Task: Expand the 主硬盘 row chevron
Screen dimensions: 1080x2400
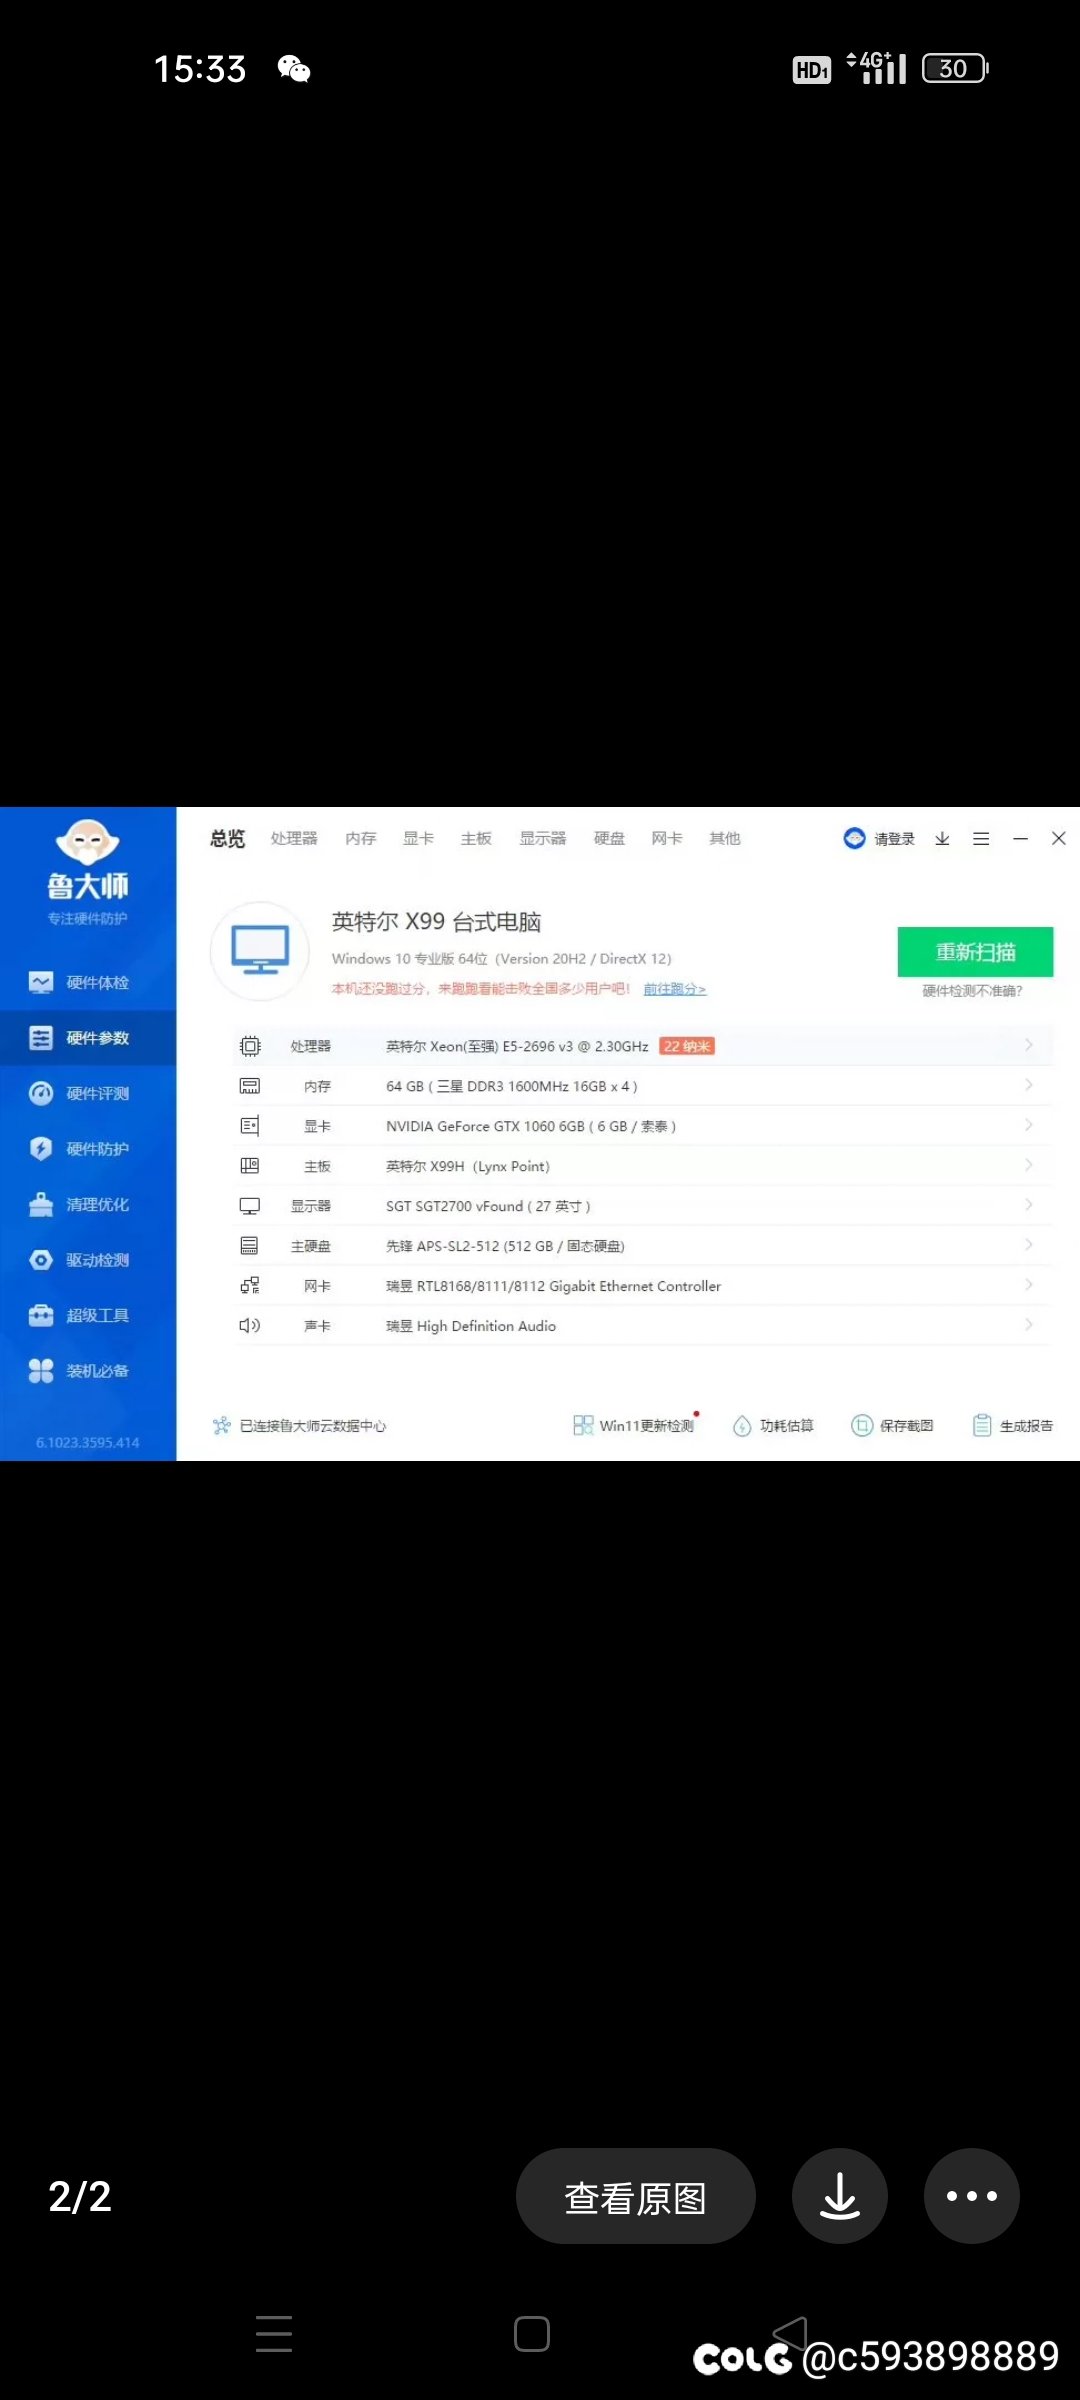Action: tap(1028, 1245)
